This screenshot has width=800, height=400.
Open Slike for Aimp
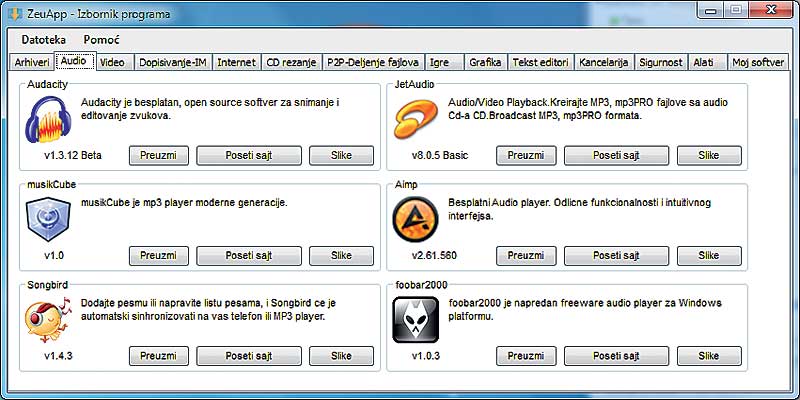click(709, 256)
